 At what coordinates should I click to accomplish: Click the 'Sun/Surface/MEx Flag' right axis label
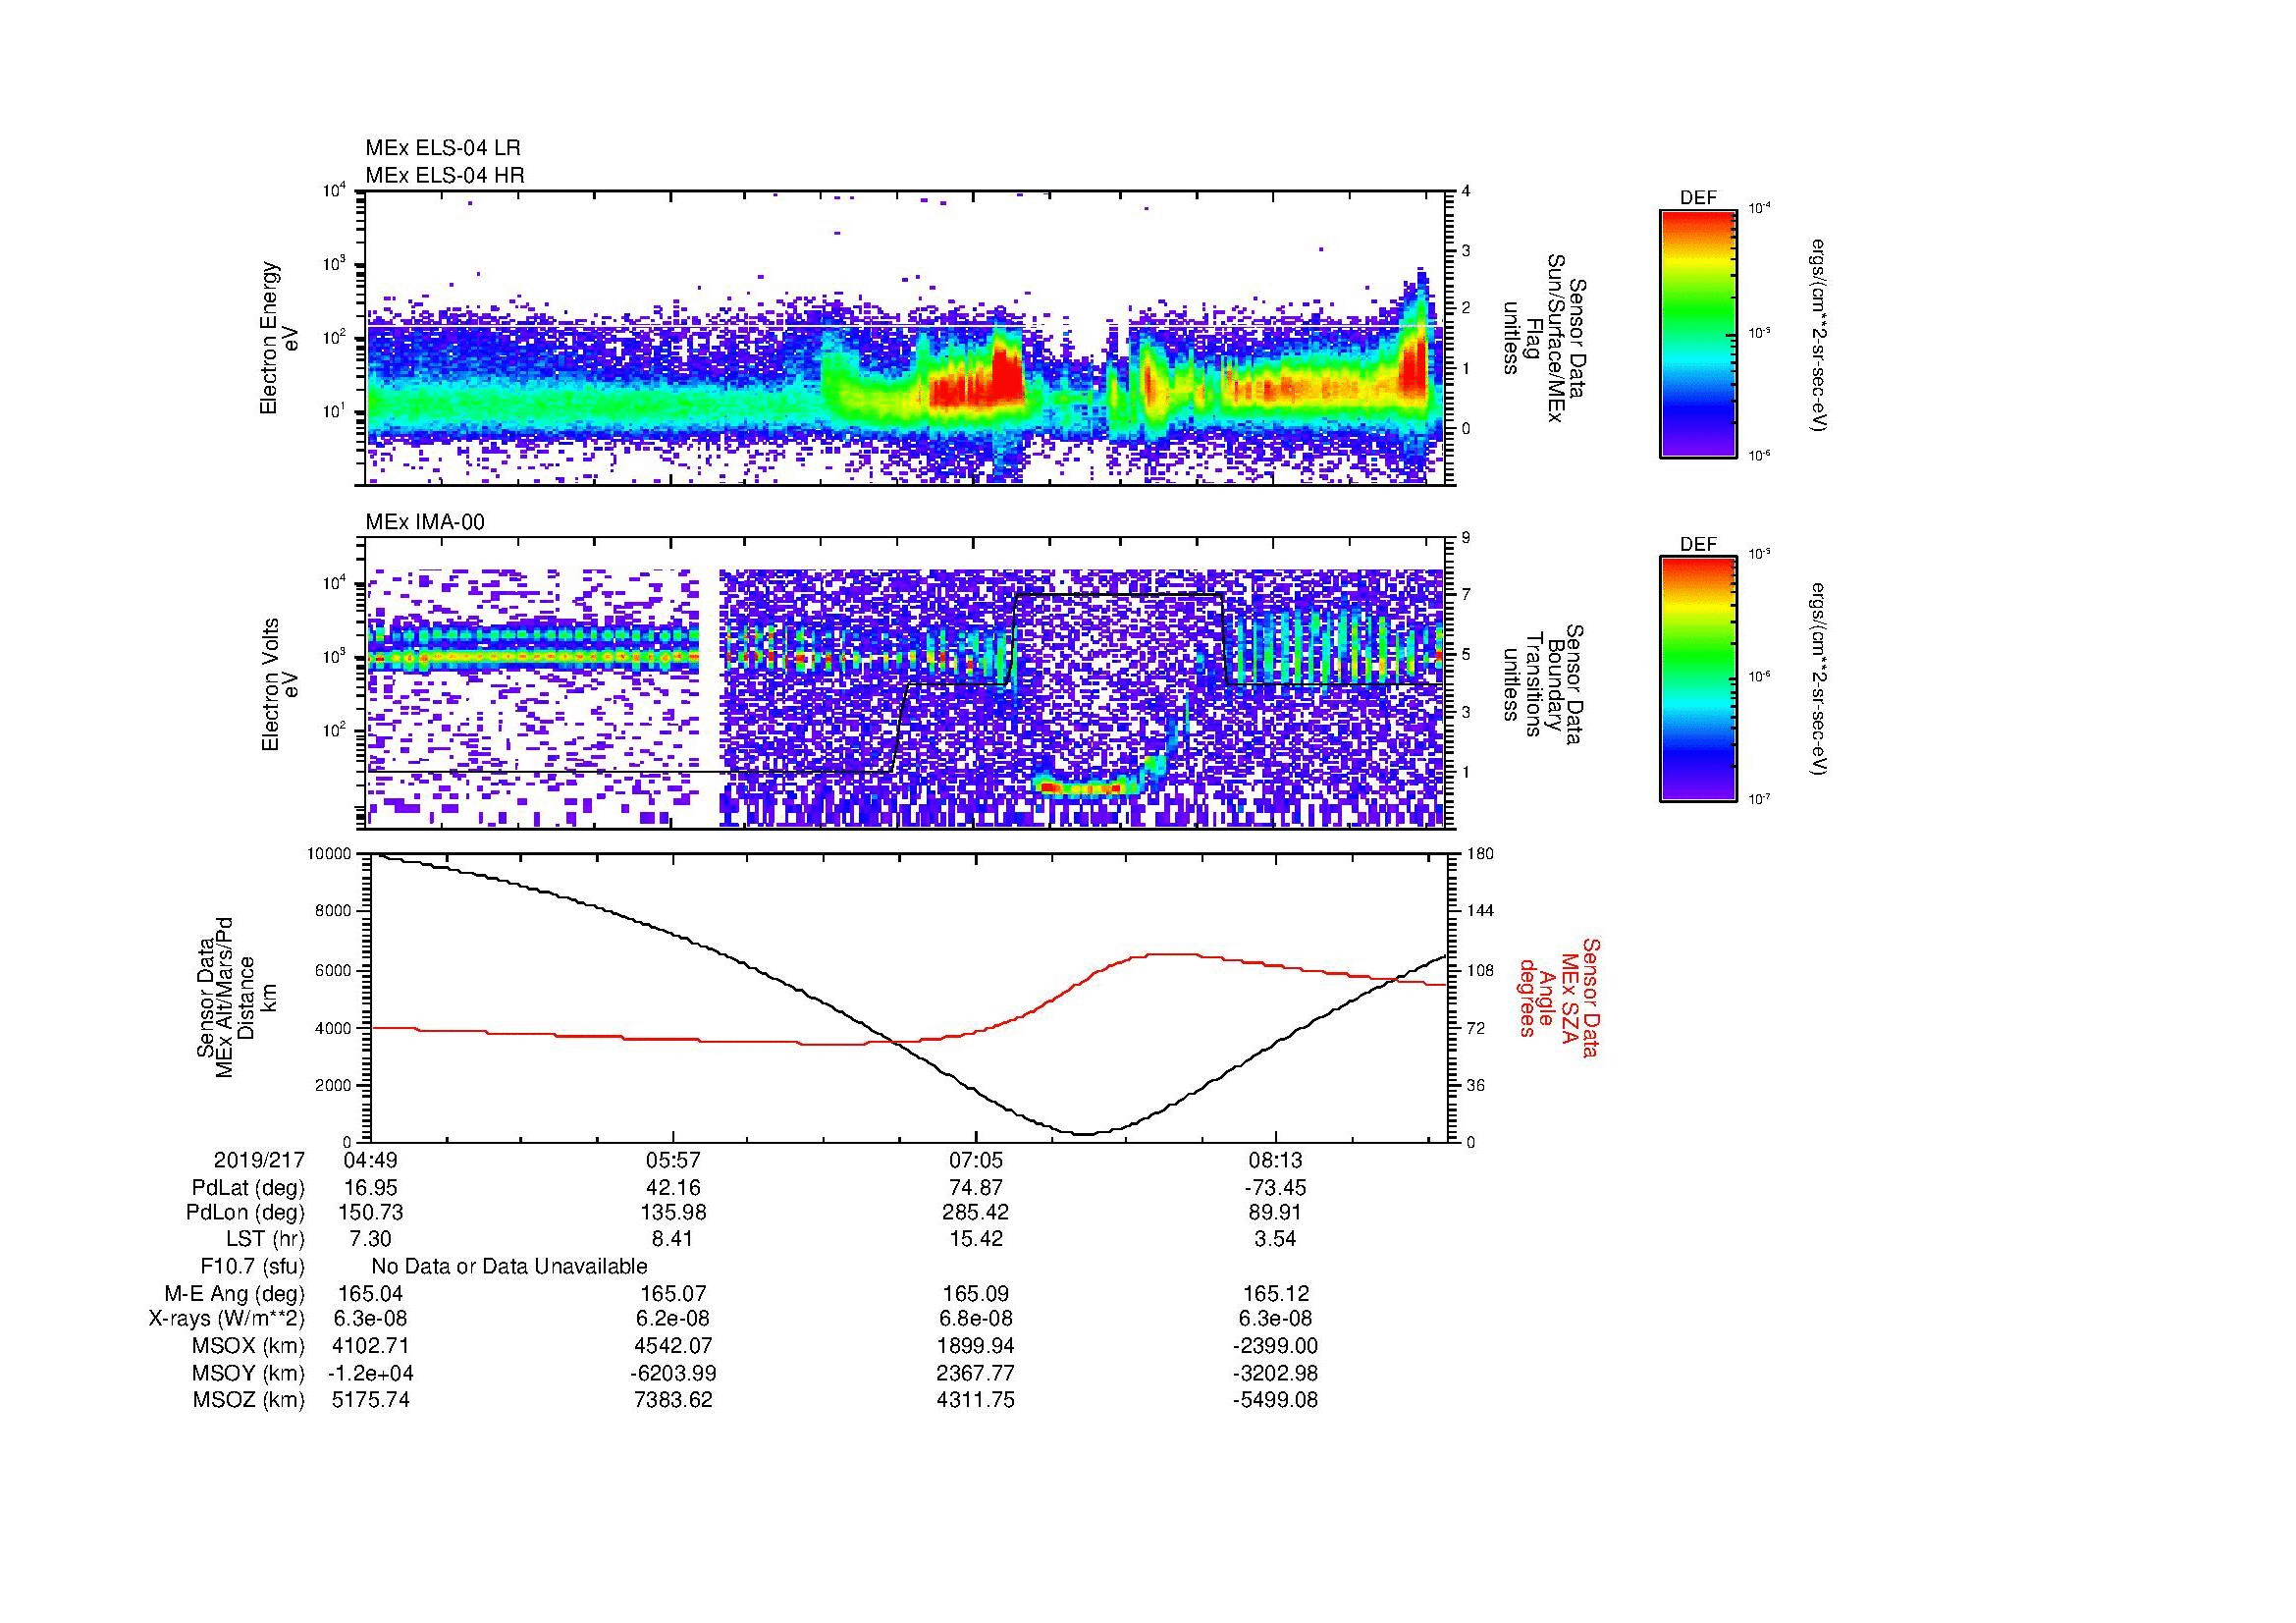(x=1544, y=338)
